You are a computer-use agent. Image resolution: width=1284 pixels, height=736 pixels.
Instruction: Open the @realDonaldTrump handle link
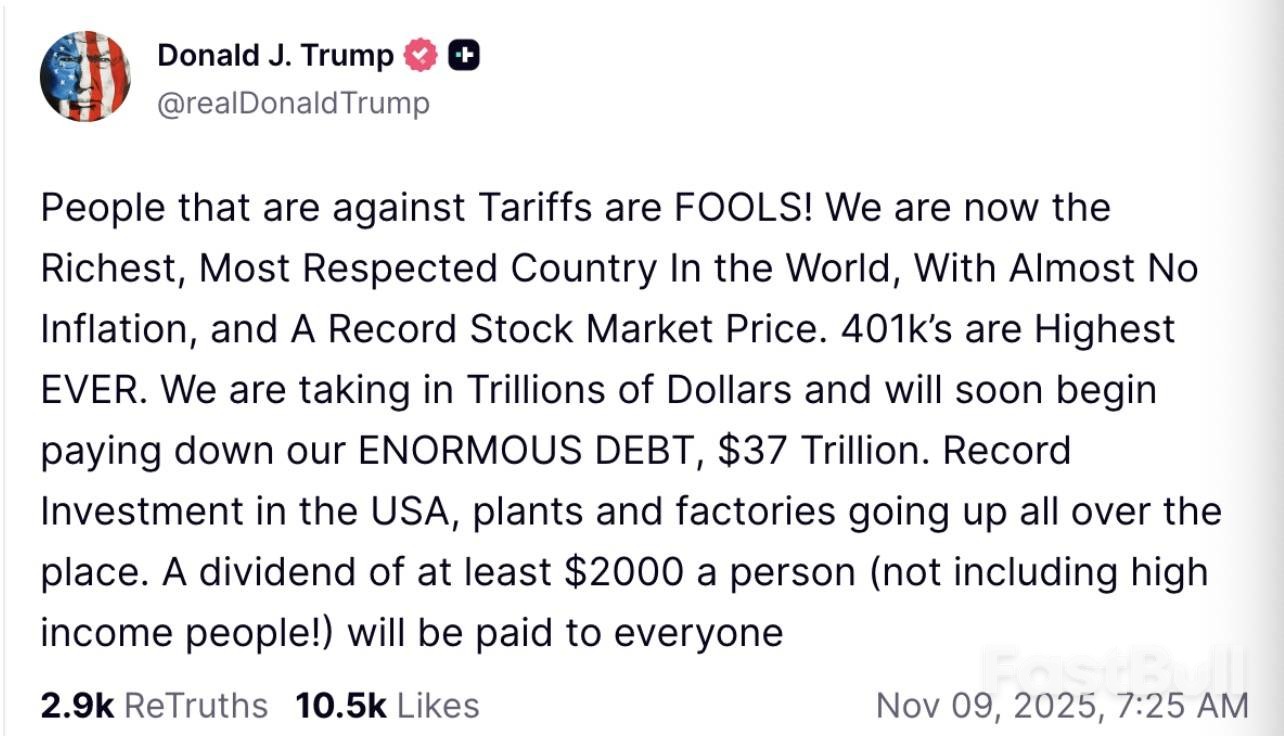point(293,103)
